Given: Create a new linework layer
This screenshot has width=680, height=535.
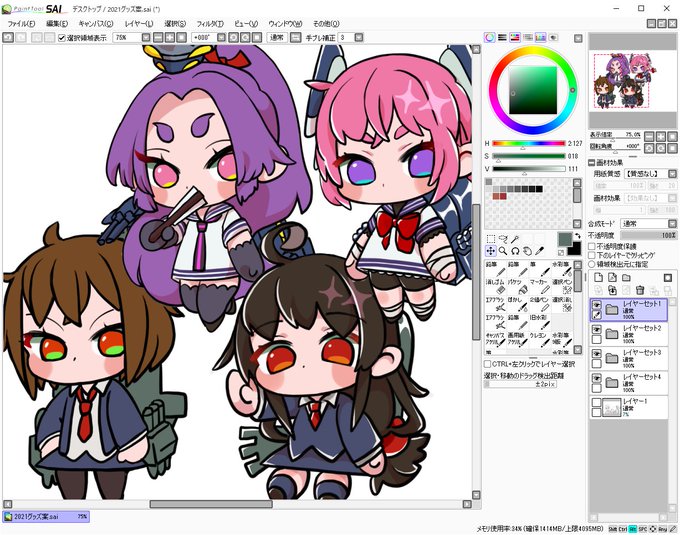Looking at the screenshot, I should pyautogui.click(x=612, y=277).
